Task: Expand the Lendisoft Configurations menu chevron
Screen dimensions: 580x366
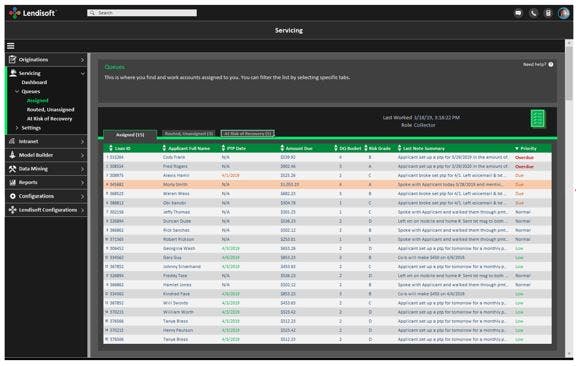Action: point(82,210)
